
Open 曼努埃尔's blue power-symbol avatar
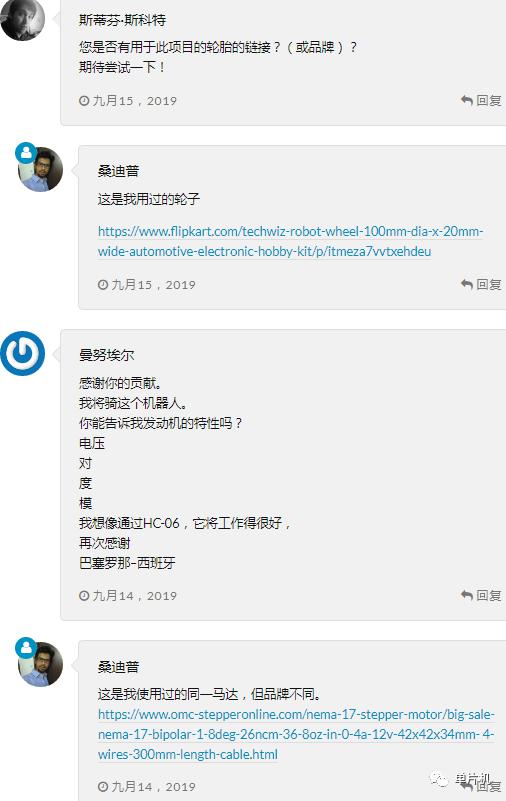[x=22, y=354]
